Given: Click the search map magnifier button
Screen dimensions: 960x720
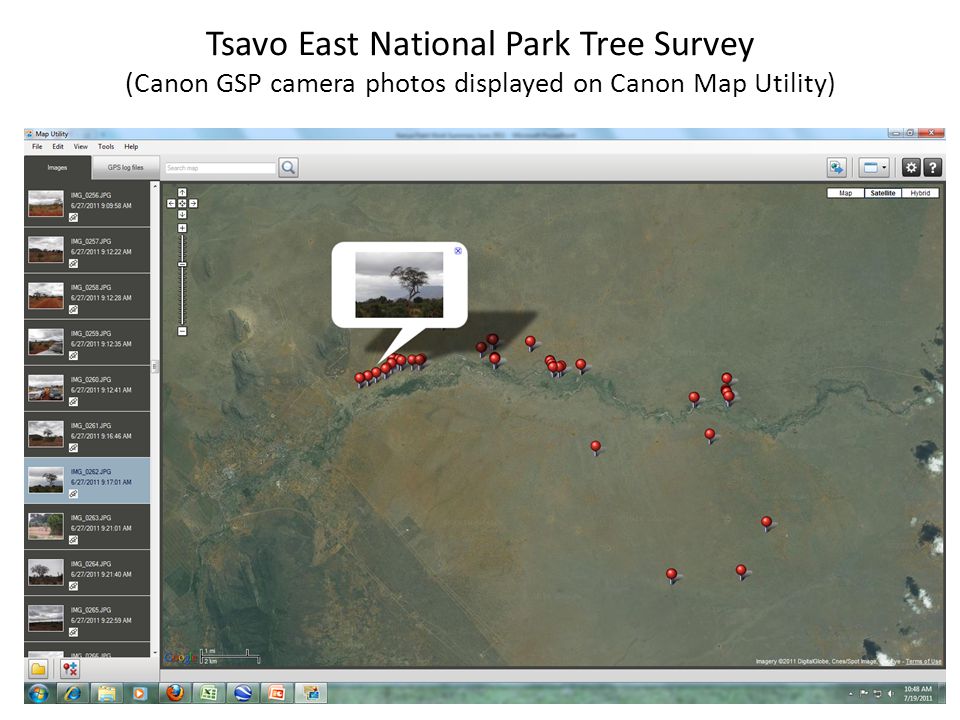Looking at the screenshot, I should pos(288,167).
